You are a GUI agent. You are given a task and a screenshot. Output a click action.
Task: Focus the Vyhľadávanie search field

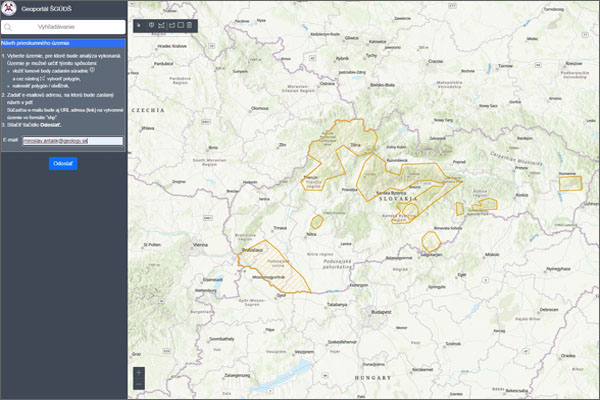pos(68,27)
